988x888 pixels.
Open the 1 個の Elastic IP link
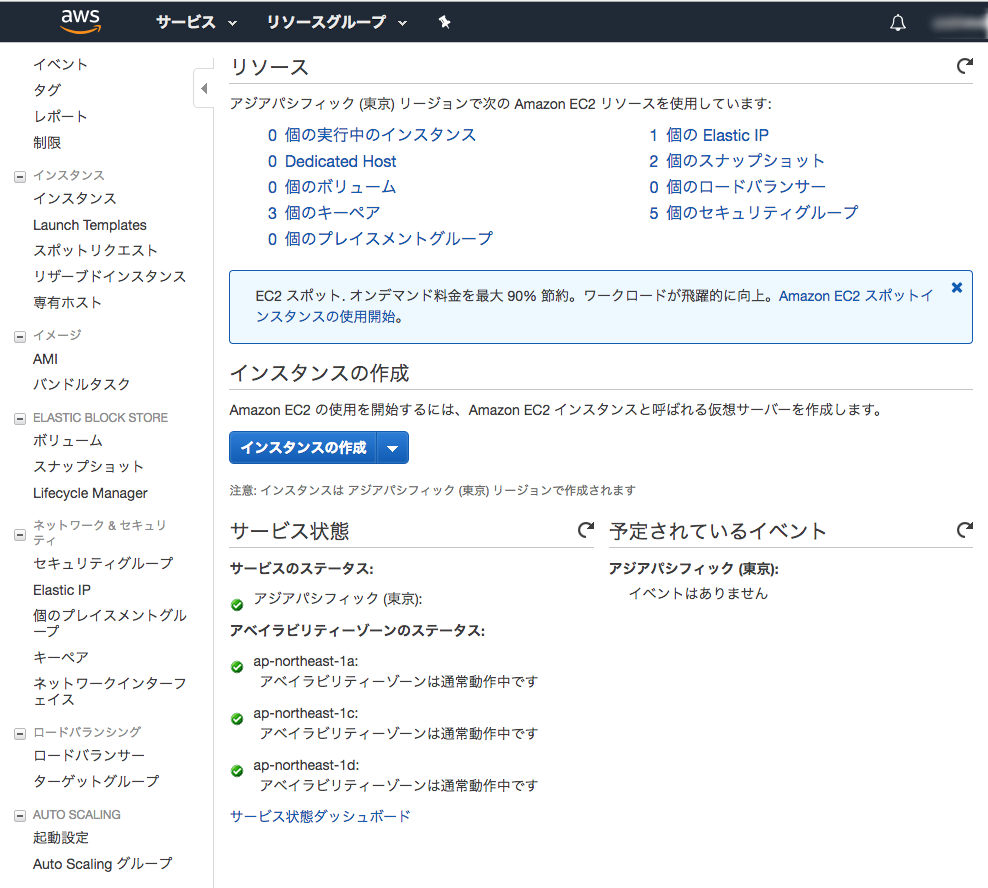(709, 135)
